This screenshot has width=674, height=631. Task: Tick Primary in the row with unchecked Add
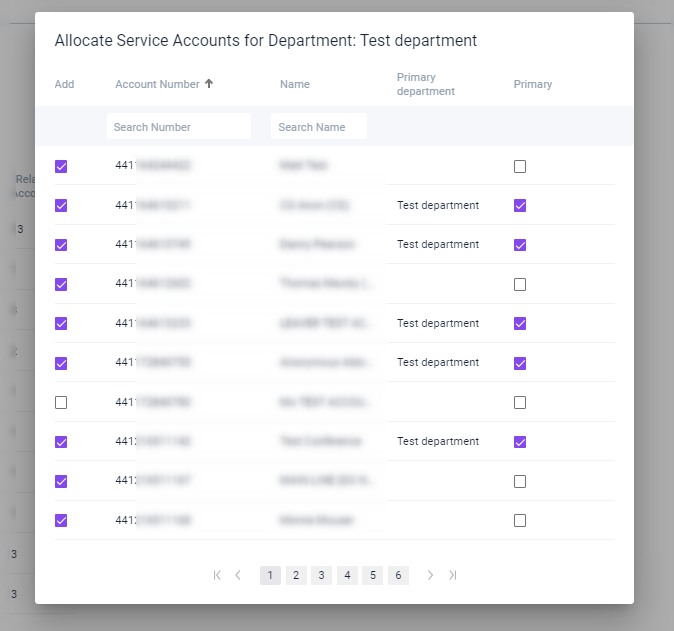(x=520, y=402)
